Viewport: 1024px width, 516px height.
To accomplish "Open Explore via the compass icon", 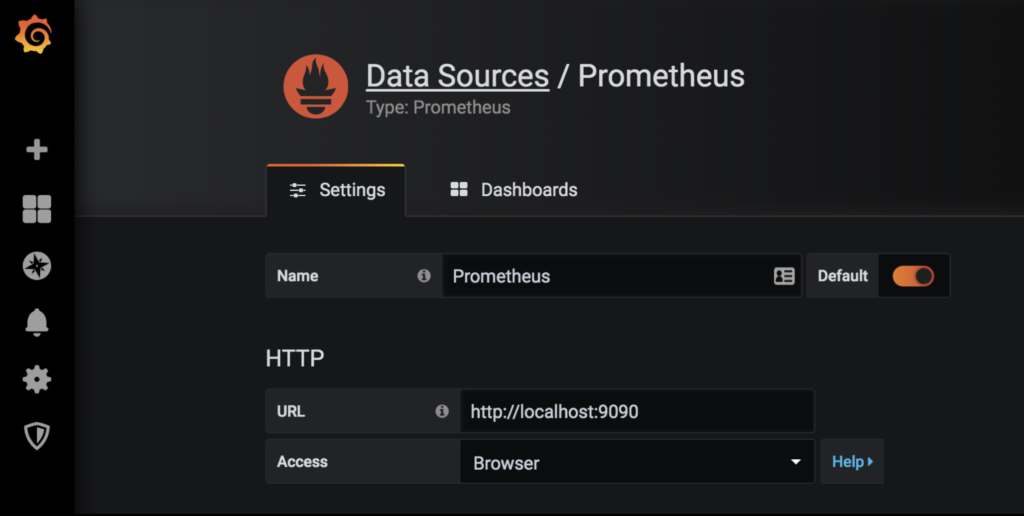I will click(x=37, y=266).
